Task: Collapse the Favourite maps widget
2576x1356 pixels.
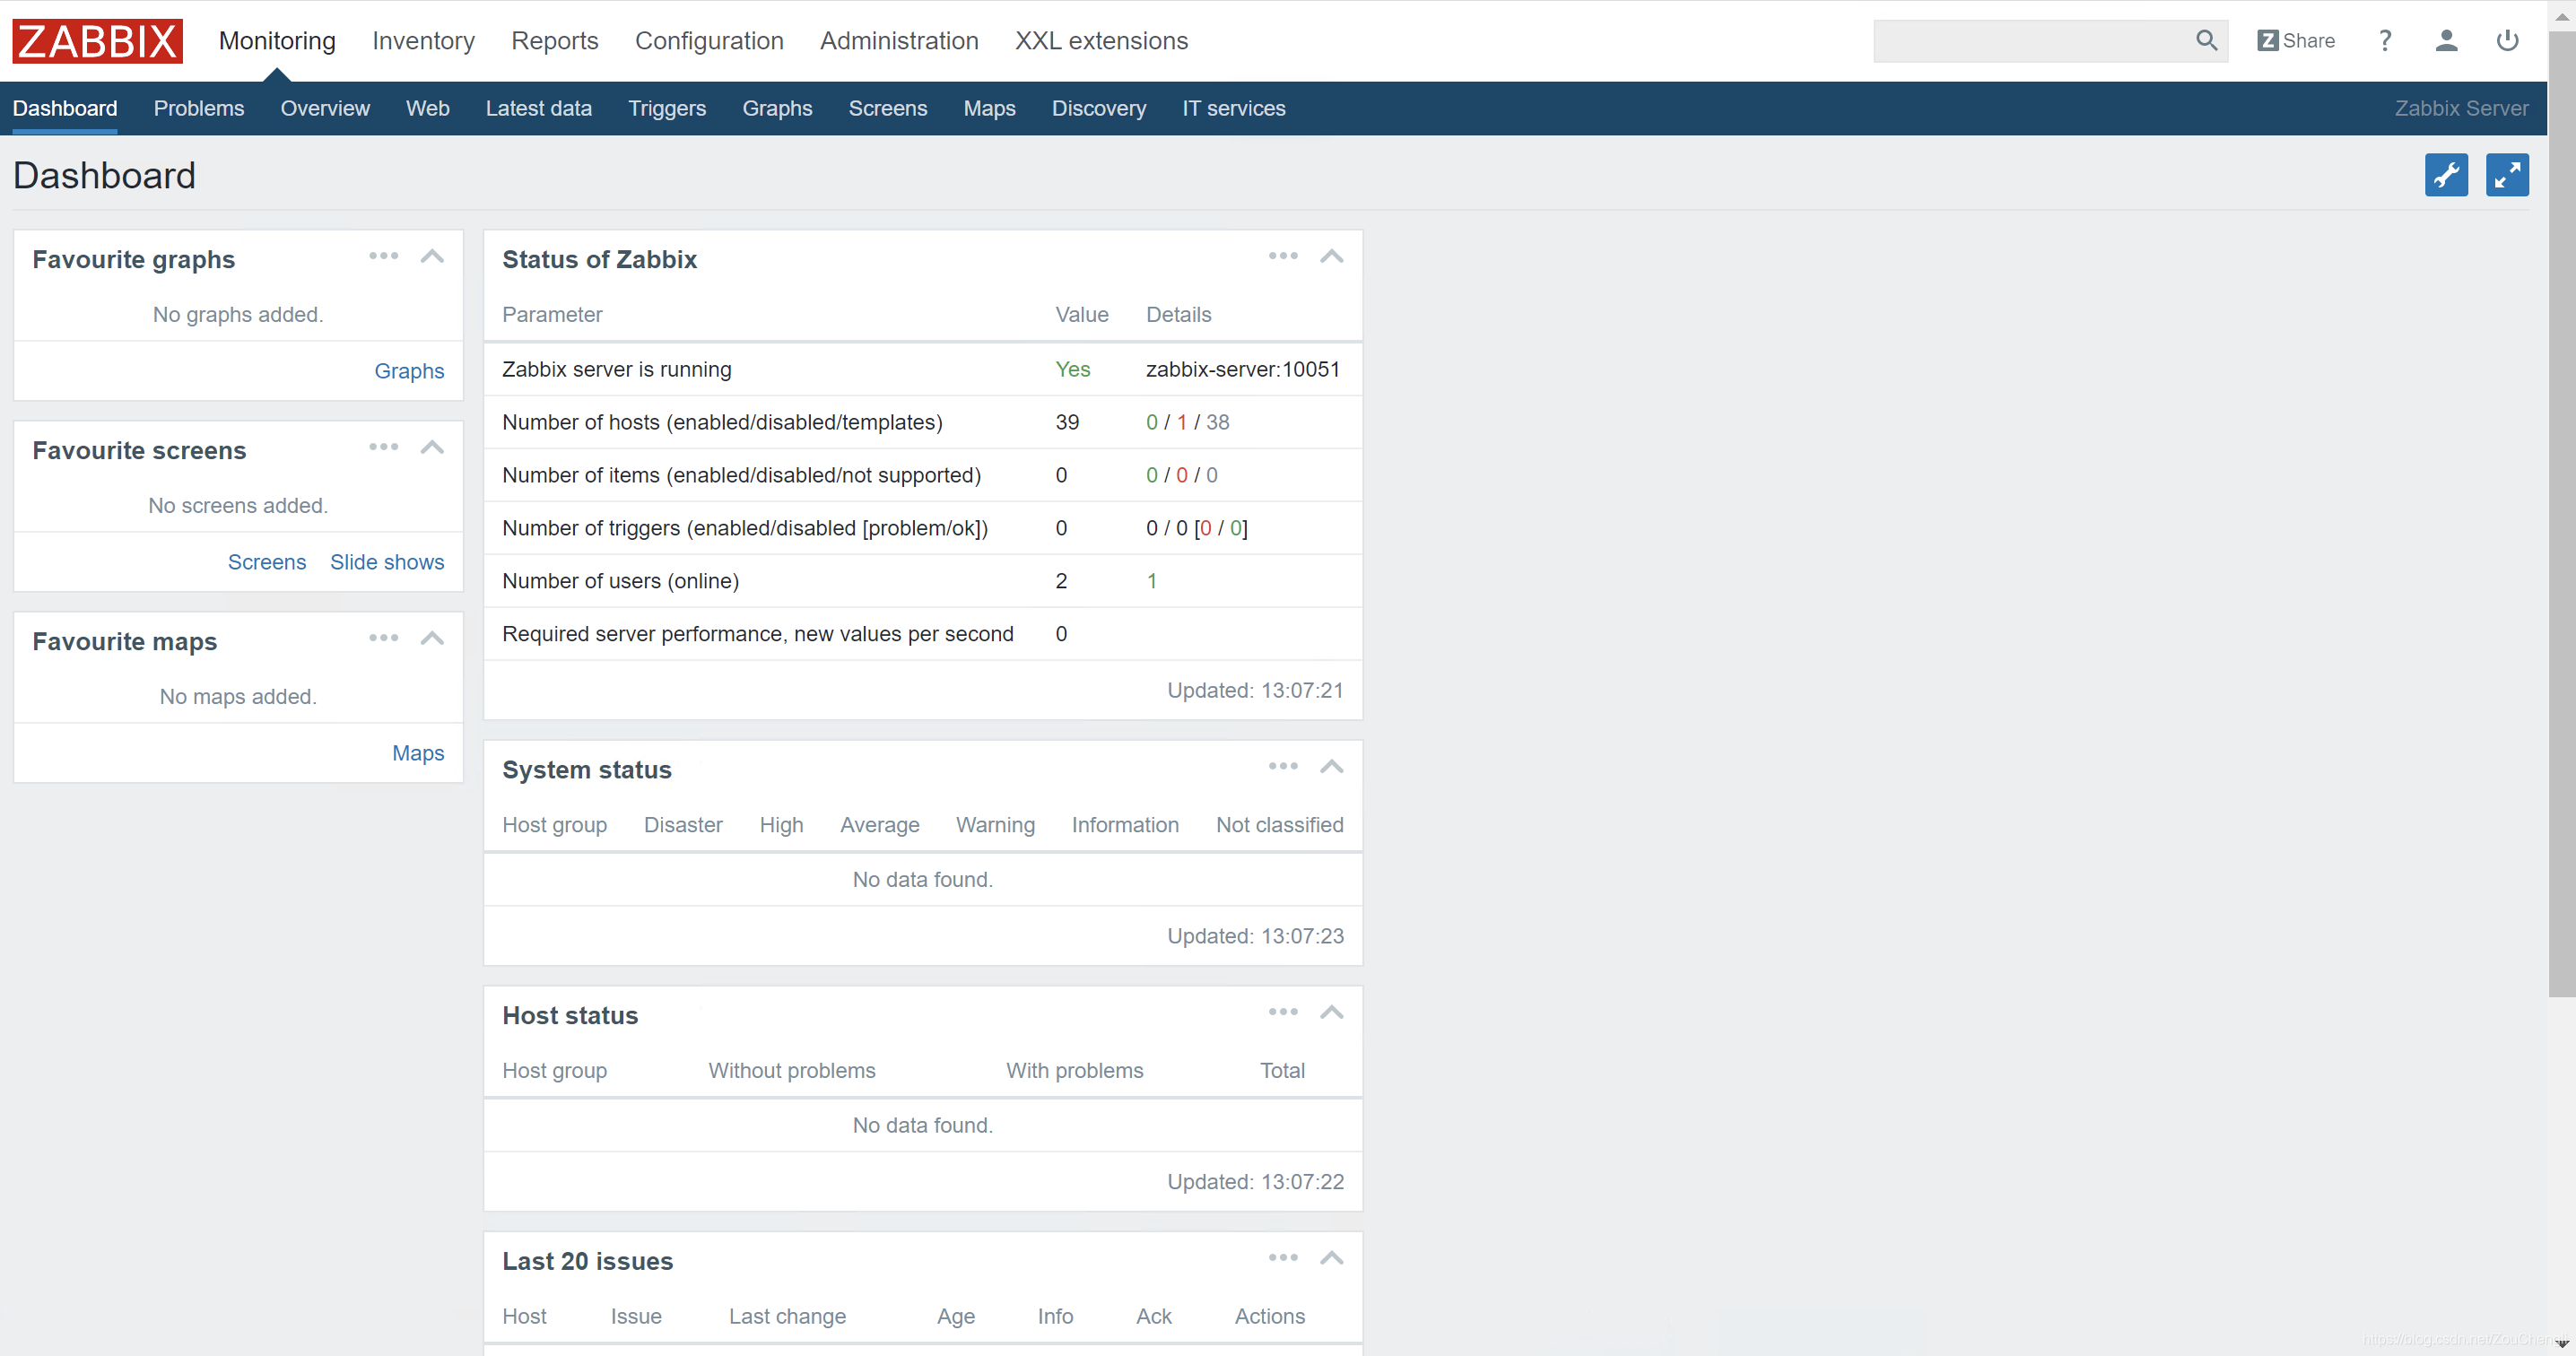Action: pos(432,639)
